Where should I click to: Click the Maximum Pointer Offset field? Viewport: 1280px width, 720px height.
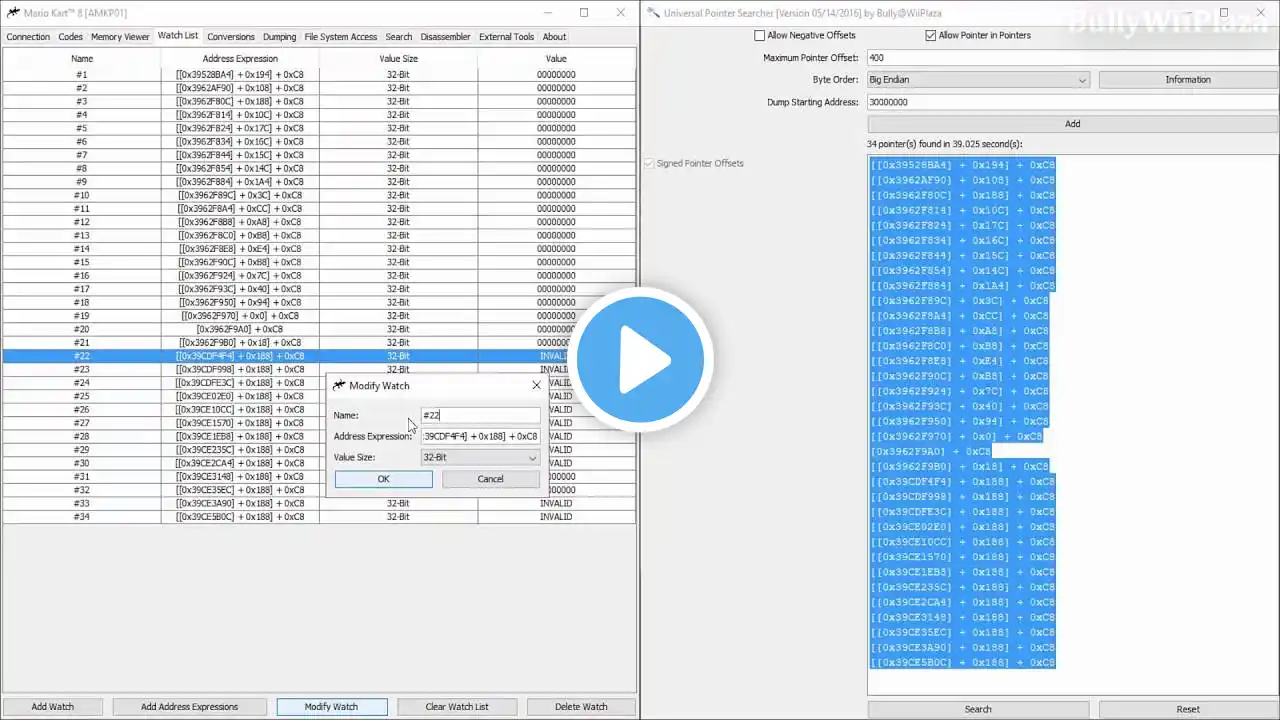click(1072, 58)
